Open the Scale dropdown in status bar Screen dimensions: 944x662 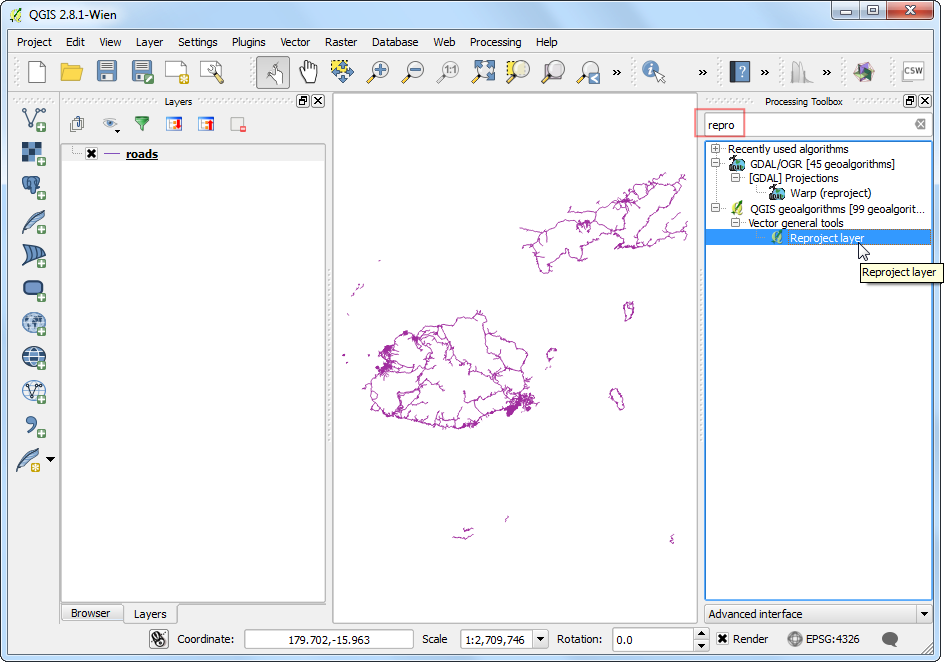tap(541, 639)
